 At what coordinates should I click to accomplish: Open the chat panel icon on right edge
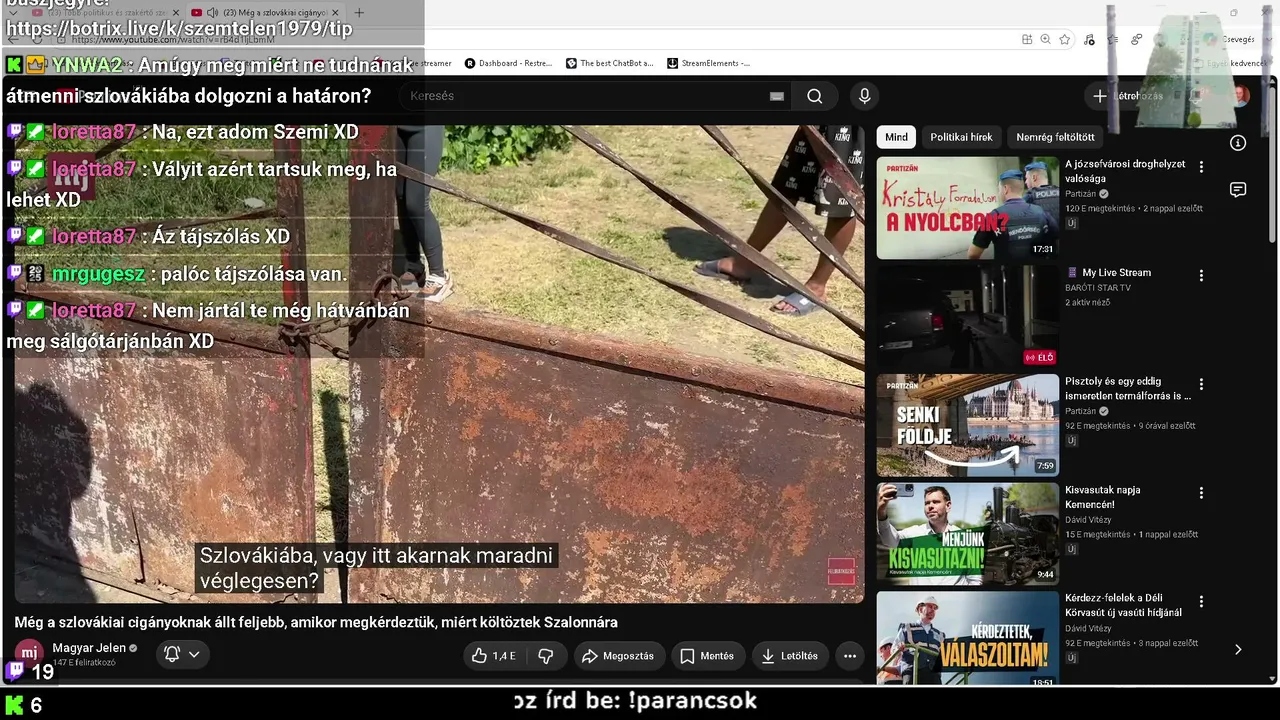click(x=1238, y=190)
